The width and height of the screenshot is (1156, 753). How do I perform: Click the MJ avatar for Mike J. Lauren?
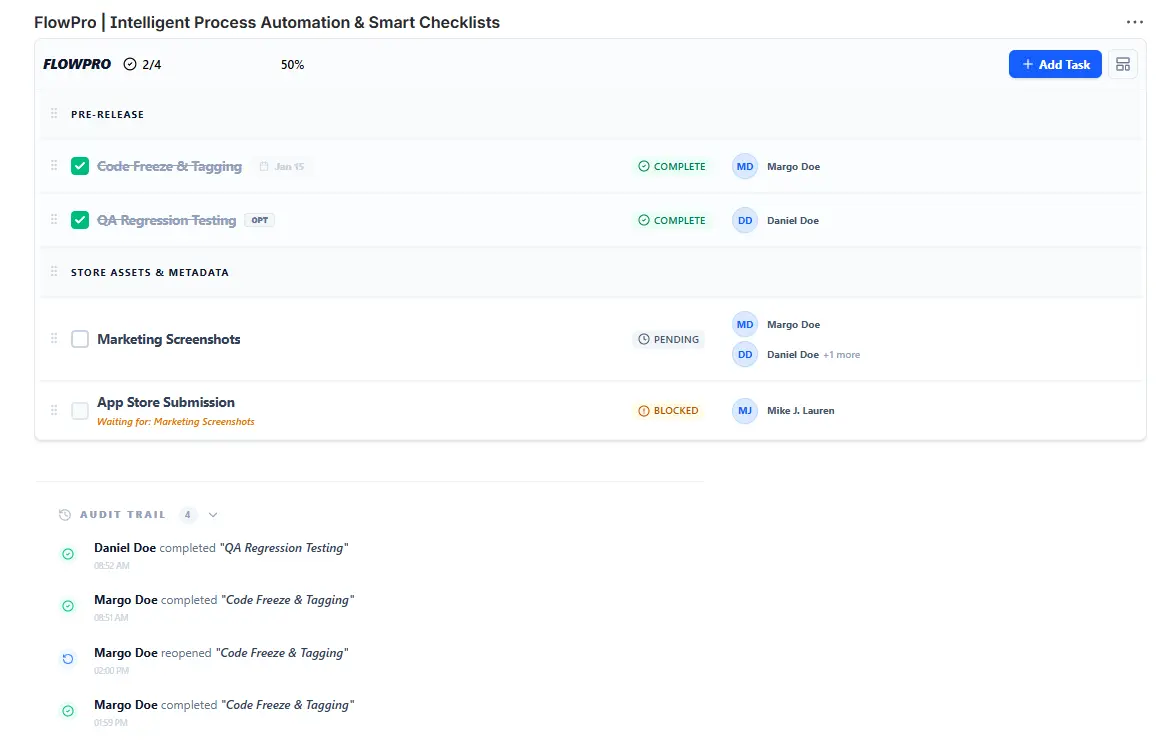[744, 411]
